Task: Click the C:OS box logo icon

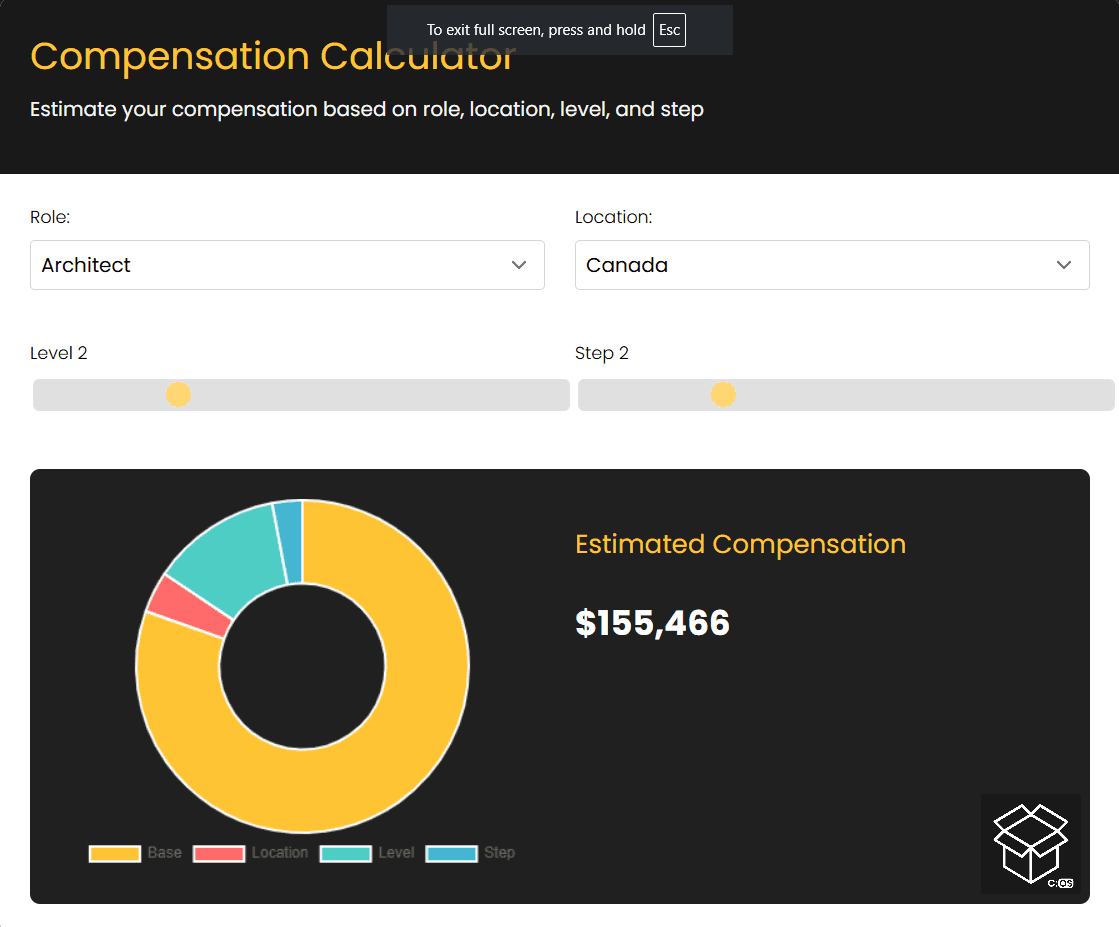Action: [1031, 843]
